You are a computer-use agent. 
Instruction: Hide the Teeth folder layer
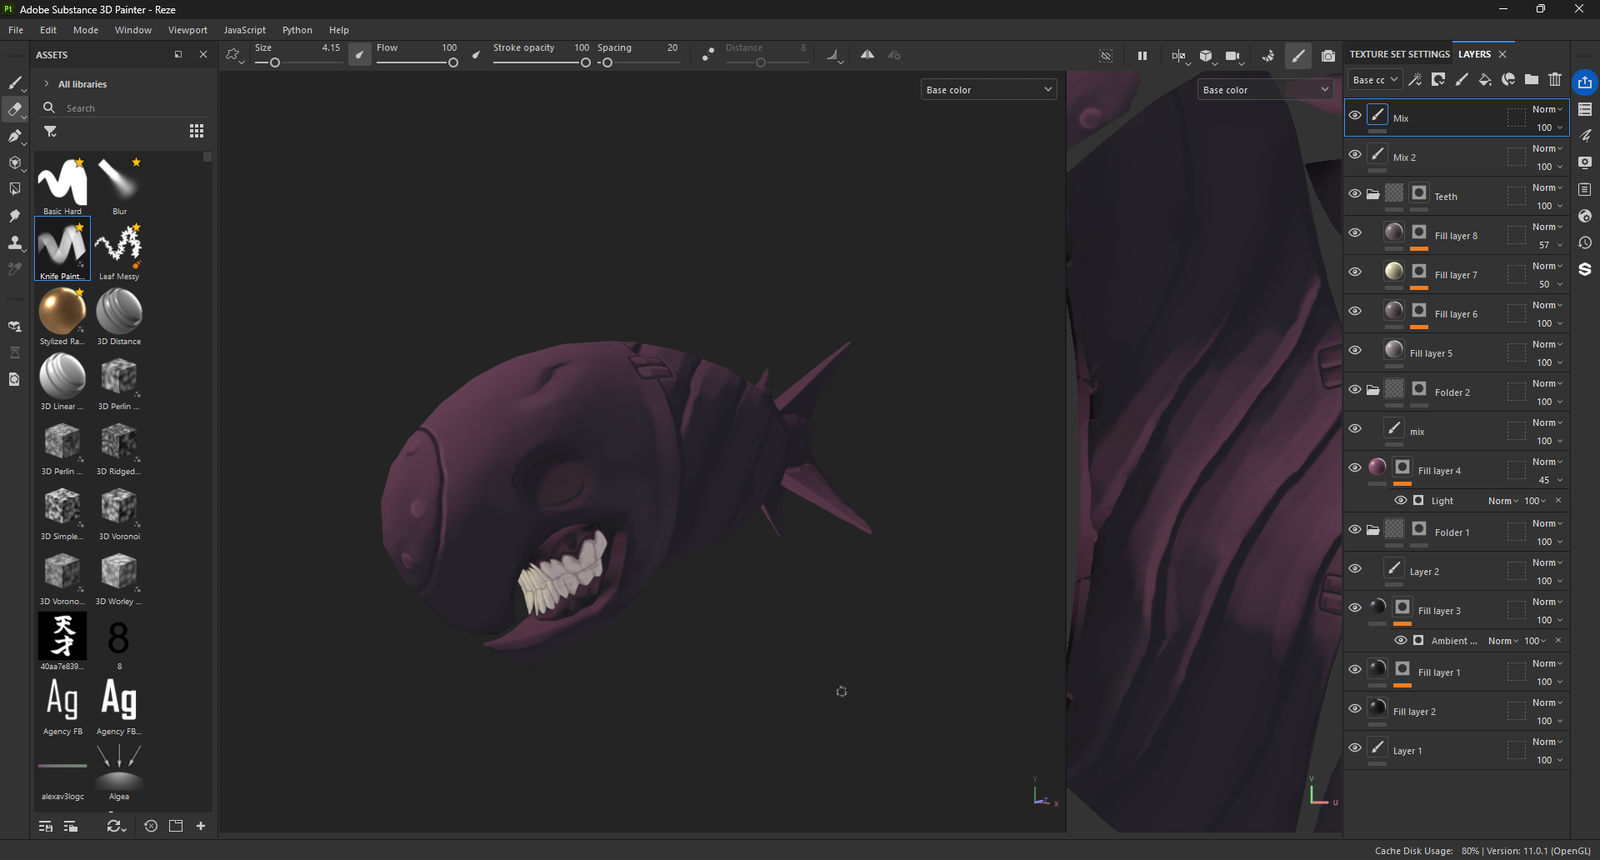tap(1354, 194)
